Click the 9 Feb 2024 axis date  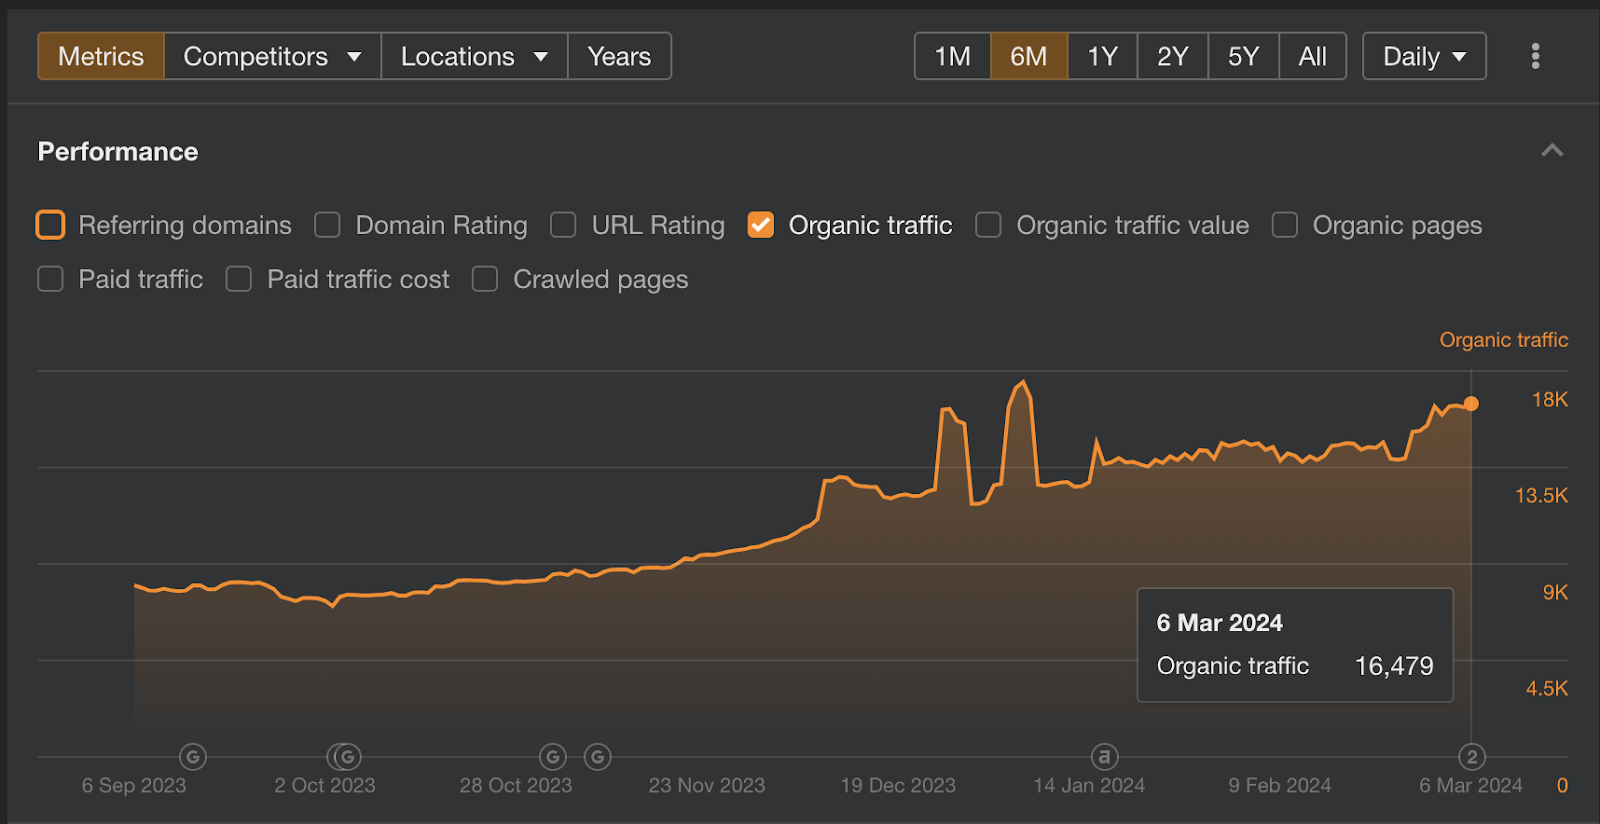[x=1280, y=786]
